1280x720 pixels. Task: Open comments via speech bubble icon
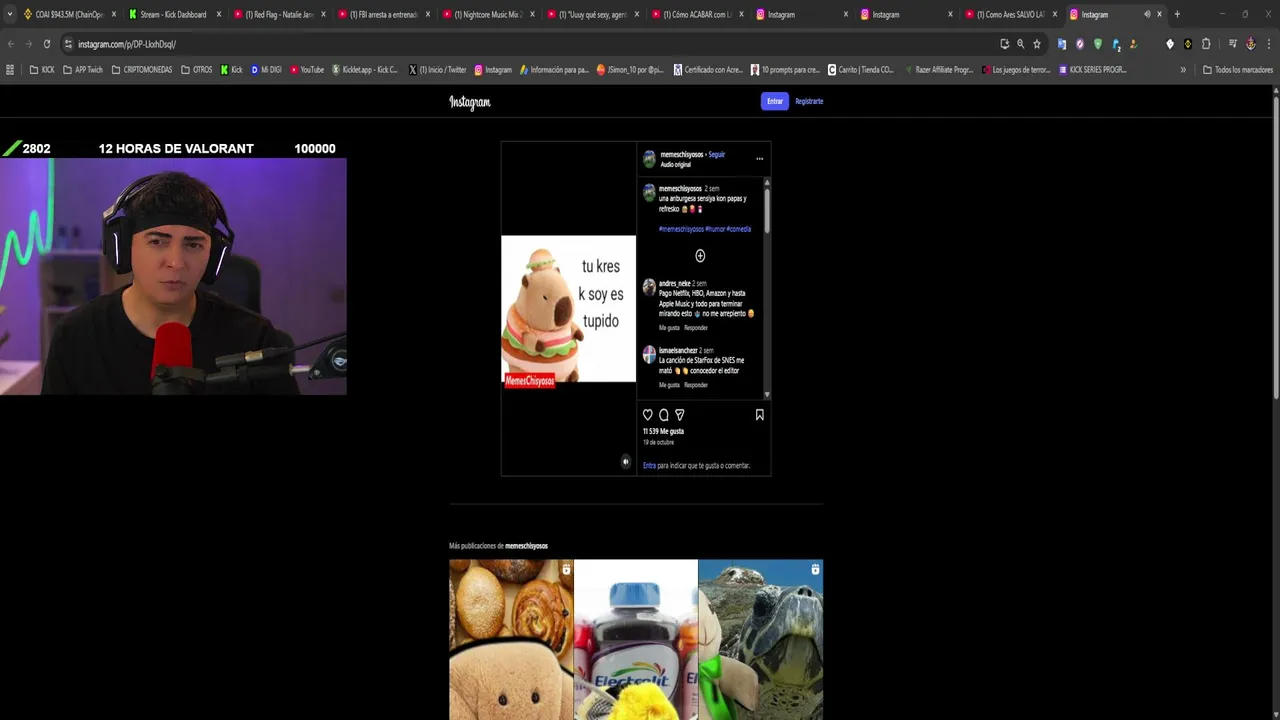663,415
